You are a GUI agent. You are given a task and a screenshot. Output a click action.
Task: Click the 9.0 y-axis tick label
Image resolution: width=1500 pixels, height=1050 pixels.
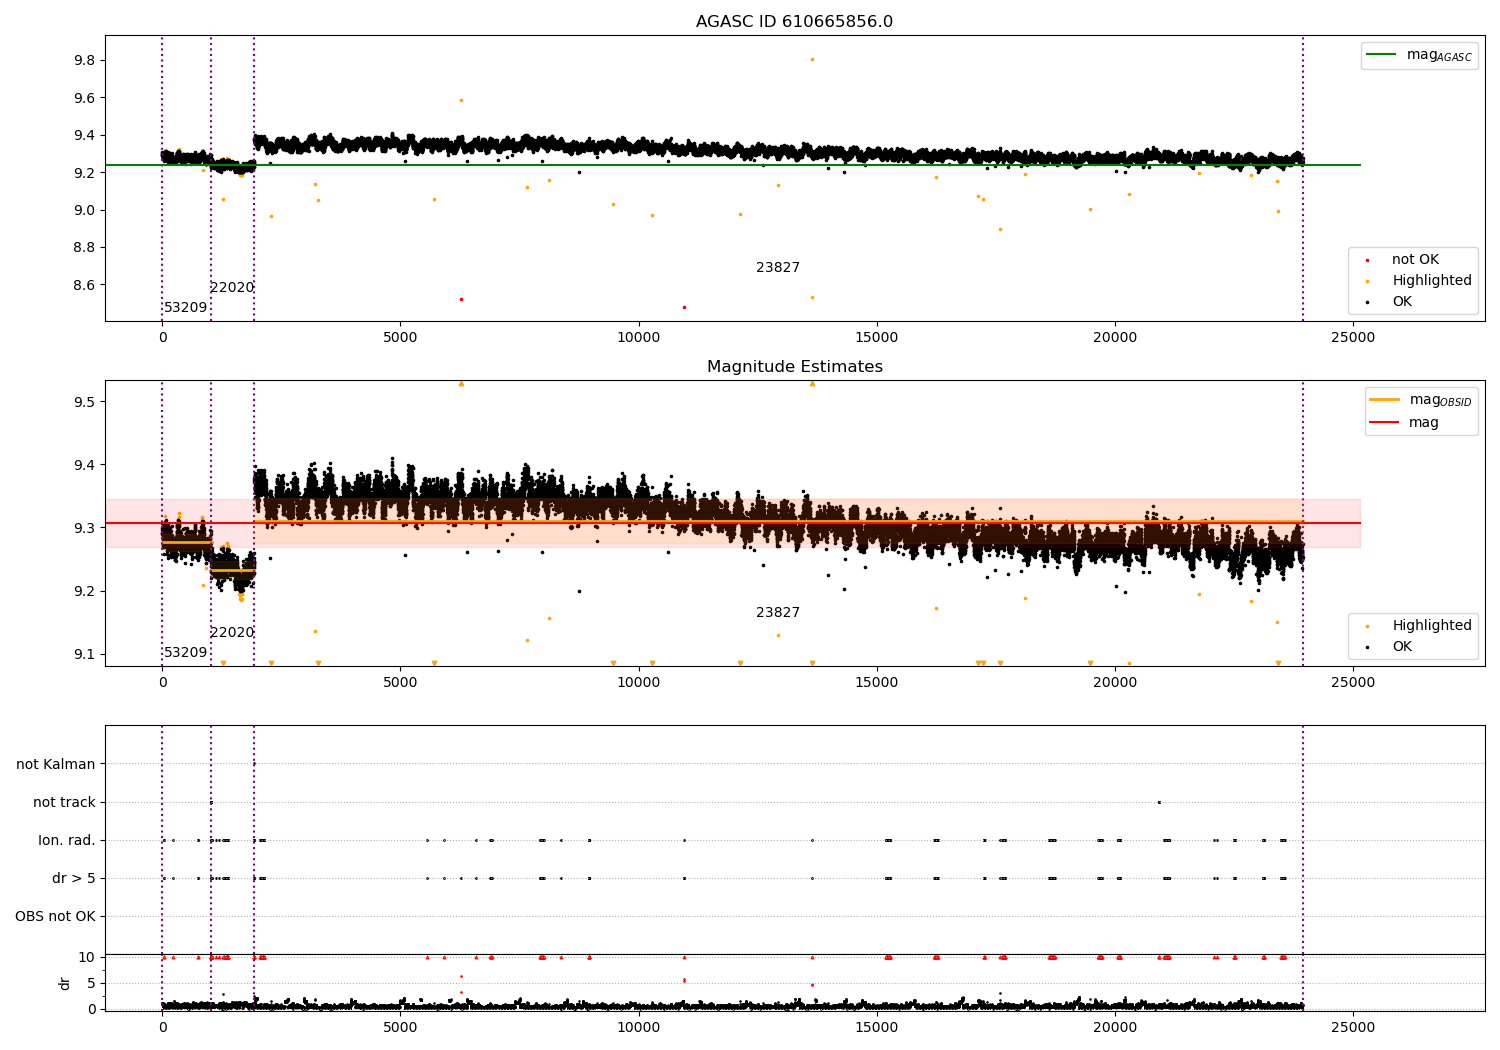click(84, 211)
